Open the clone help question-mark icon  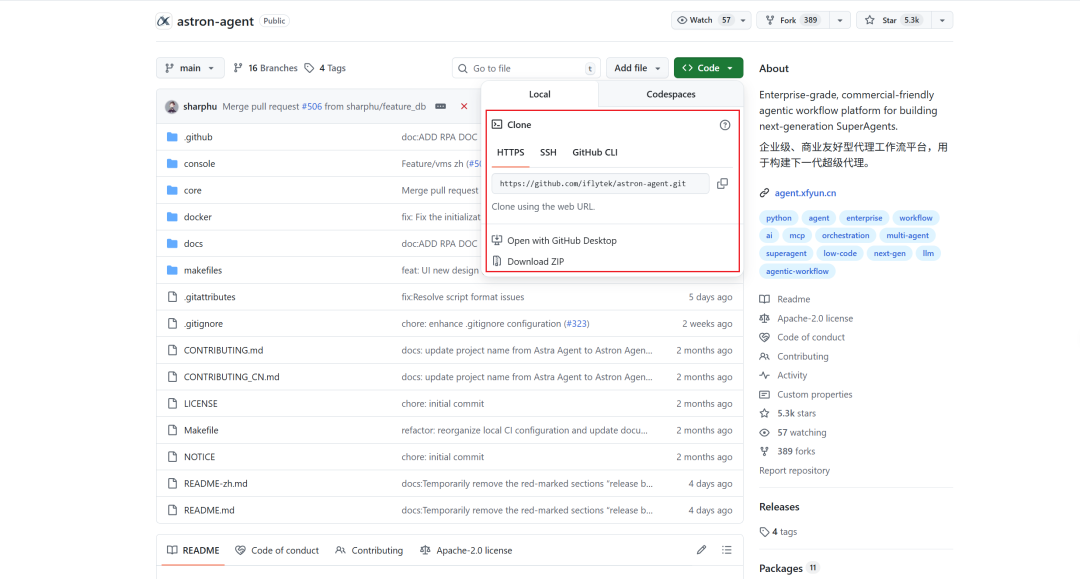click(725, 125)
